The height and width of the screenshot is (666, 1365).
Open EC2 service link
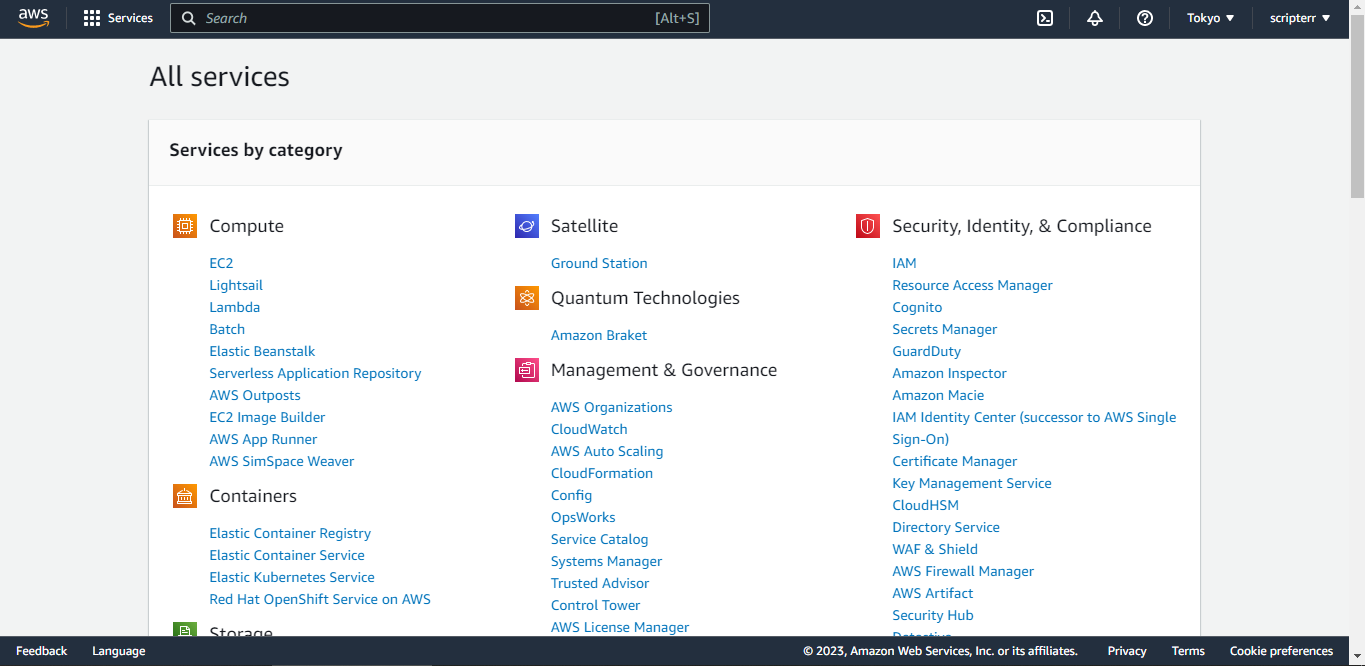(221, 263)
